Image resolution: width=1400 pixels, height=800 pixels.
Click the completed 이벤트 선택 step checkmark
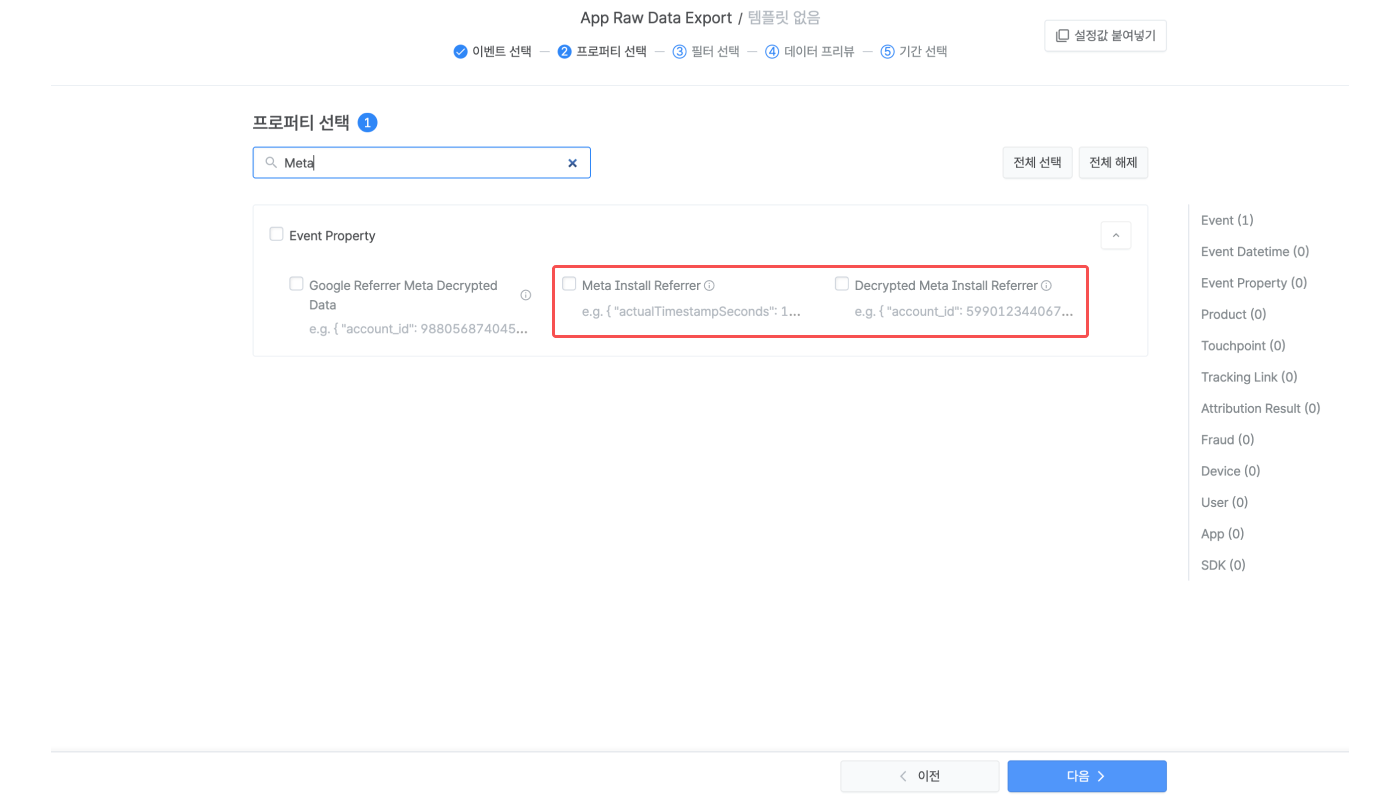pyautogui.click(x=460, y=52)
